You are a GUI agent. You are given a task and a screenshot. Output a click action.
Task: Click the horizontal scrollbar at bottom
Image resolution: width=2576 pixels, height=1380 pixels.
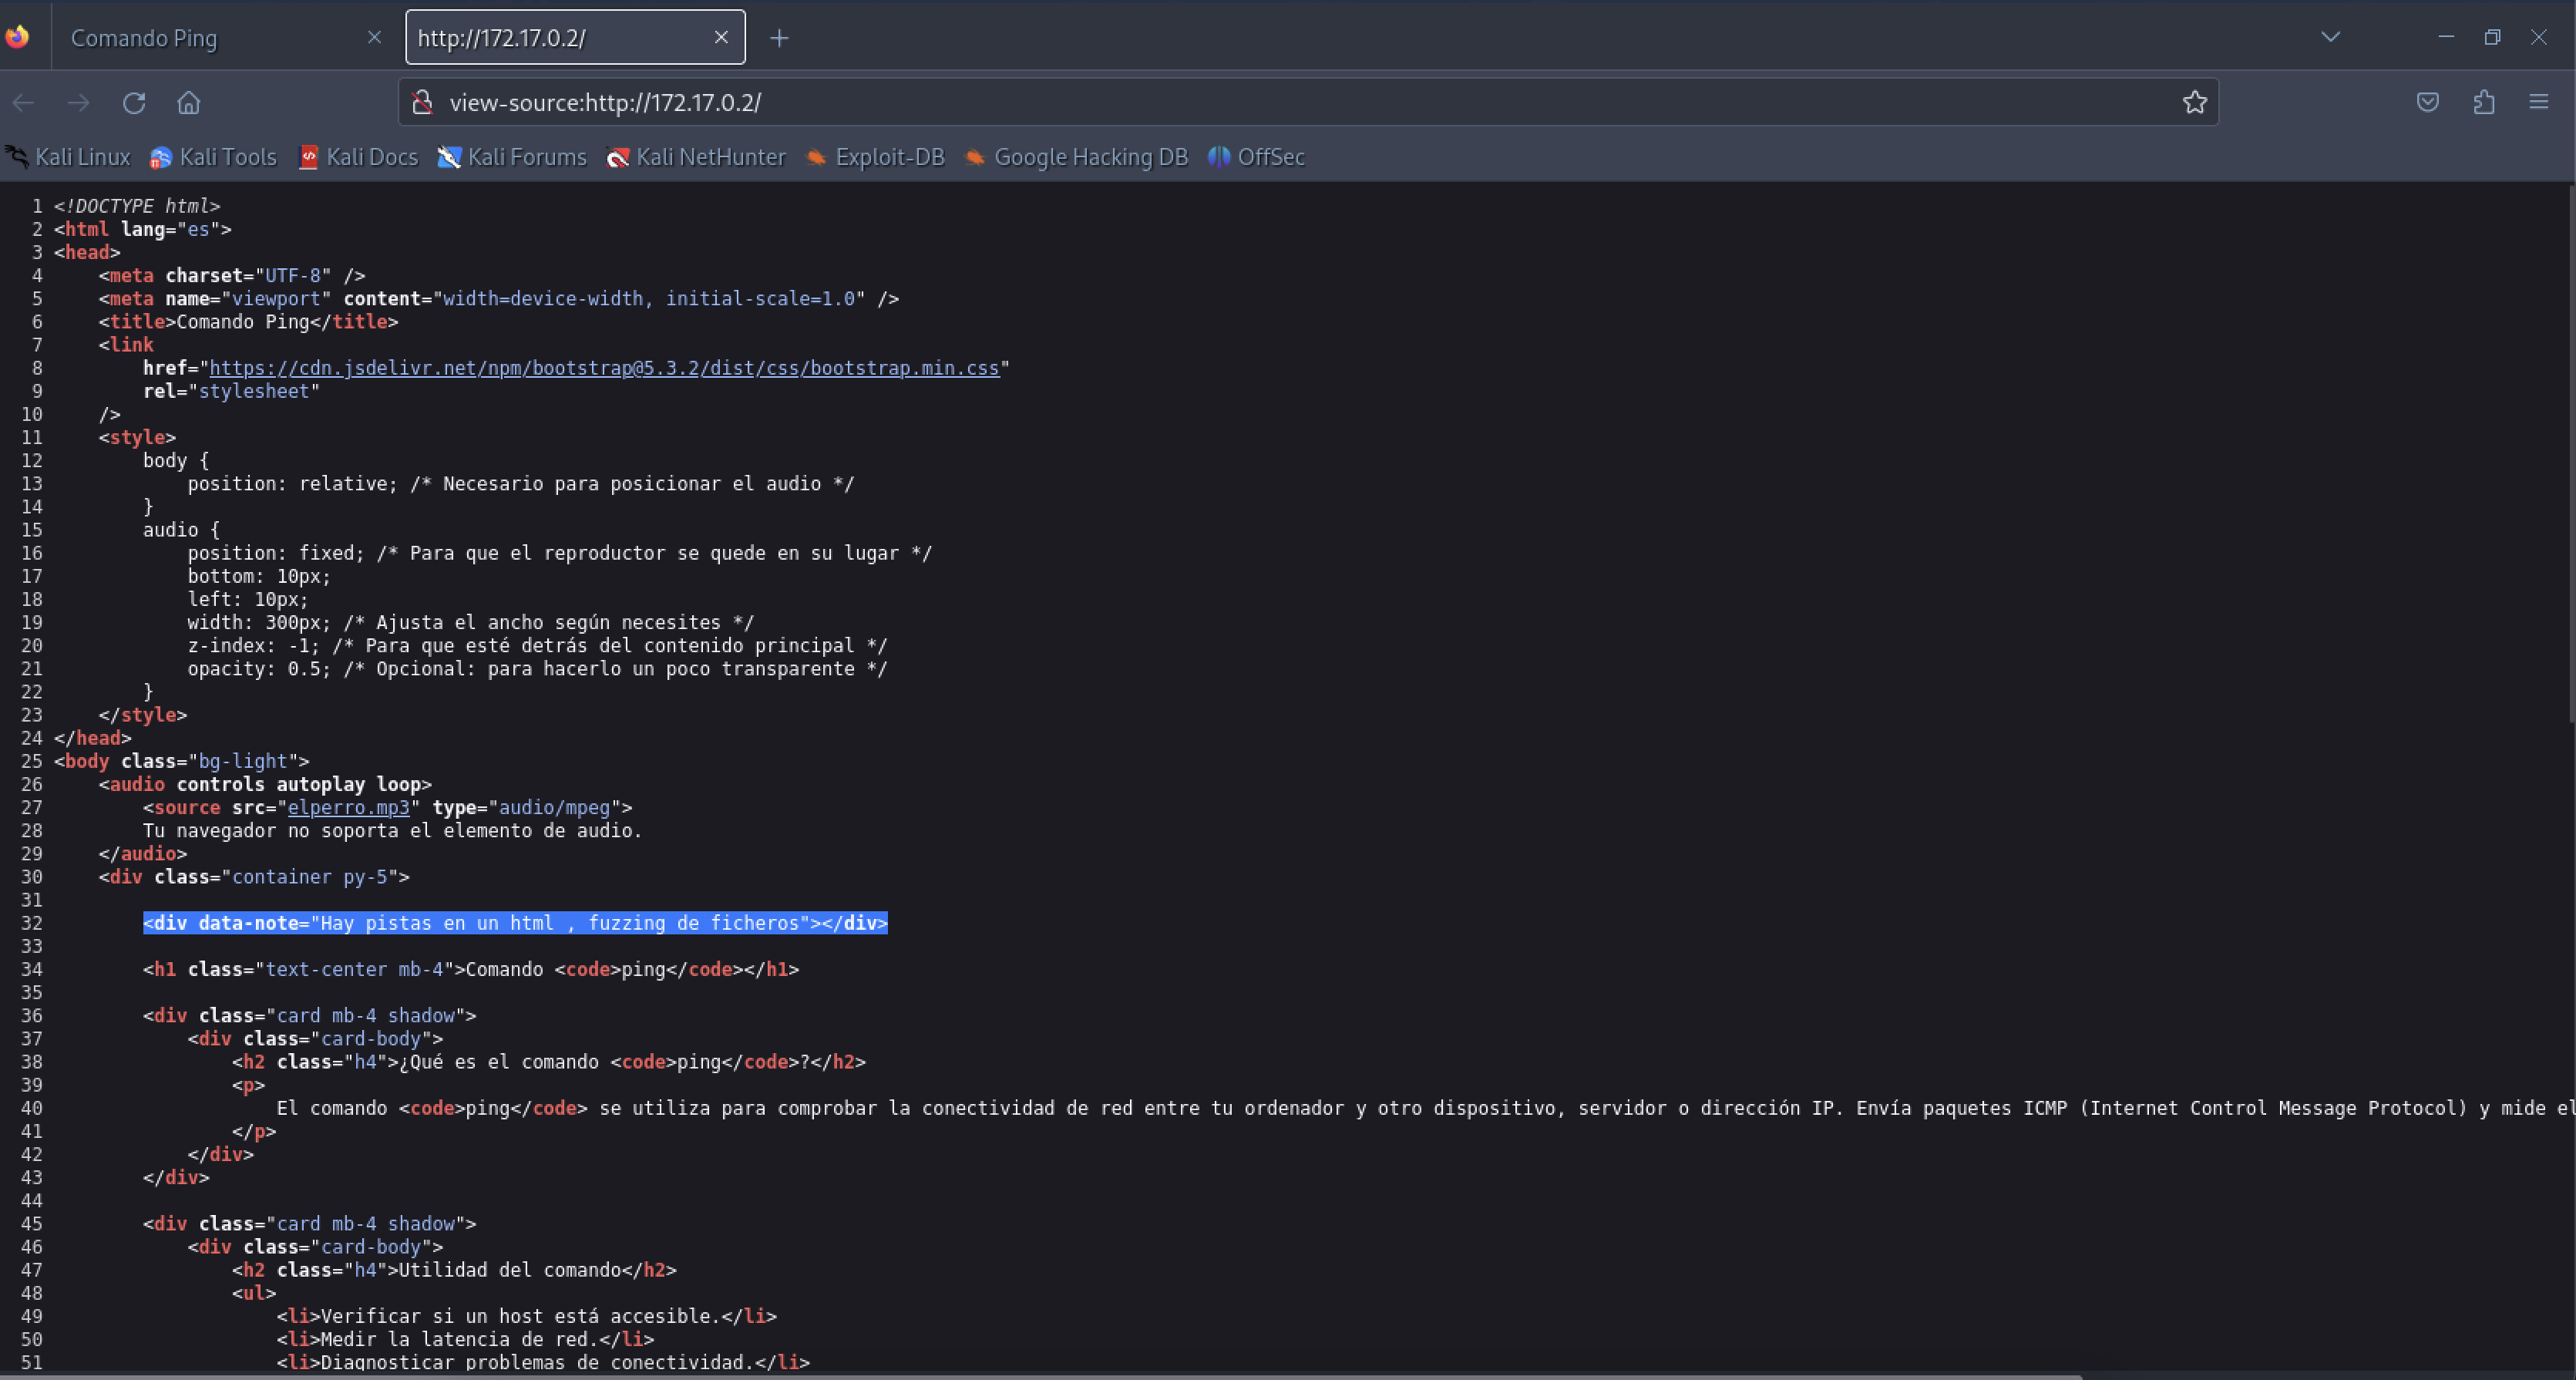pyautogui.click(x=1040, y=1376)
